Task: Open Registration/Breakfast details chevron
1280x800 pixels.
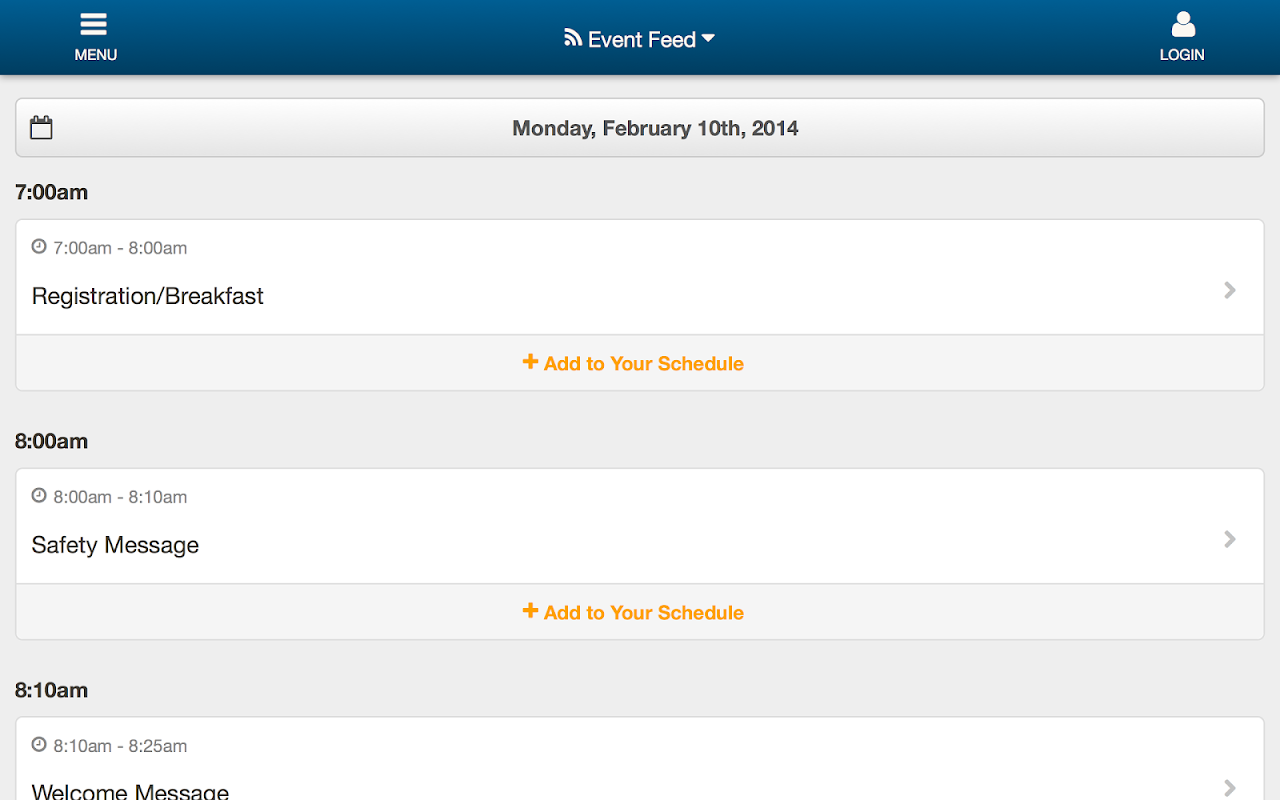Action: 1230,290
